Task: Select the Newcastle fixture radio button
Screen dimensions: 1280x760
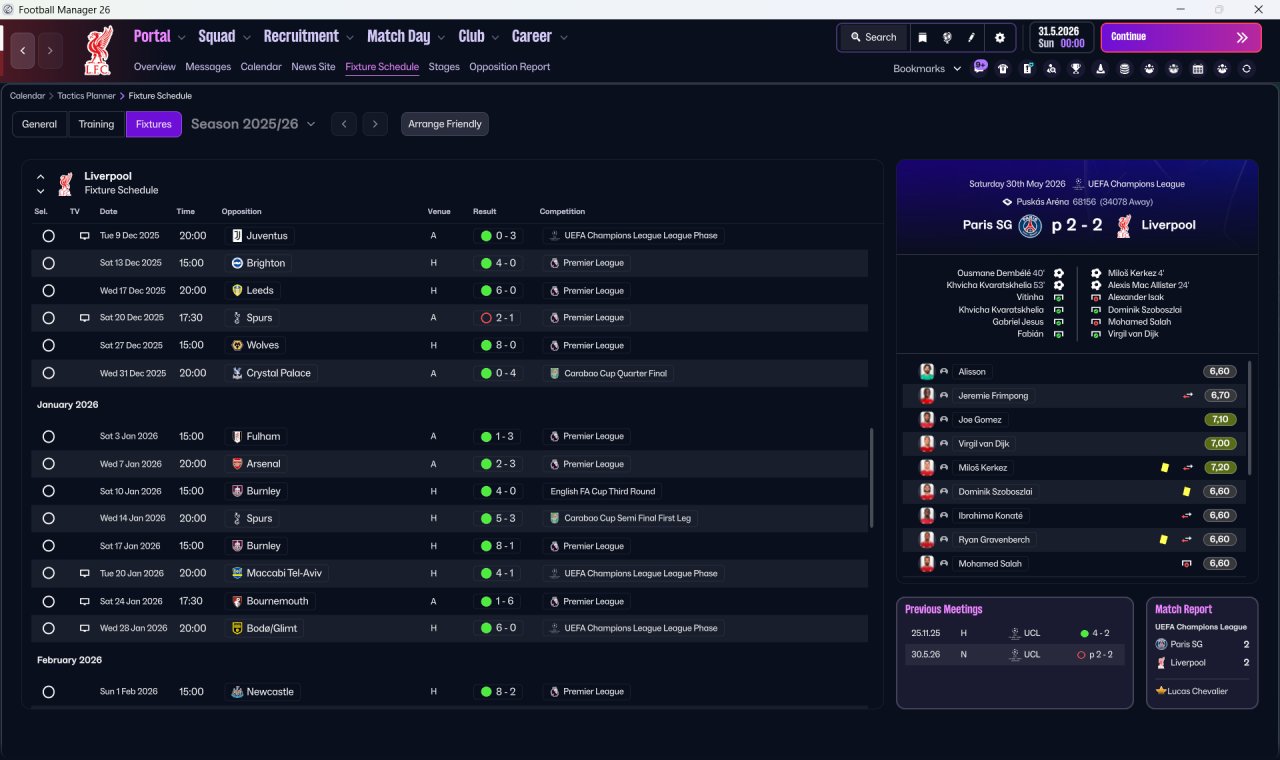Action: point(48,692)
